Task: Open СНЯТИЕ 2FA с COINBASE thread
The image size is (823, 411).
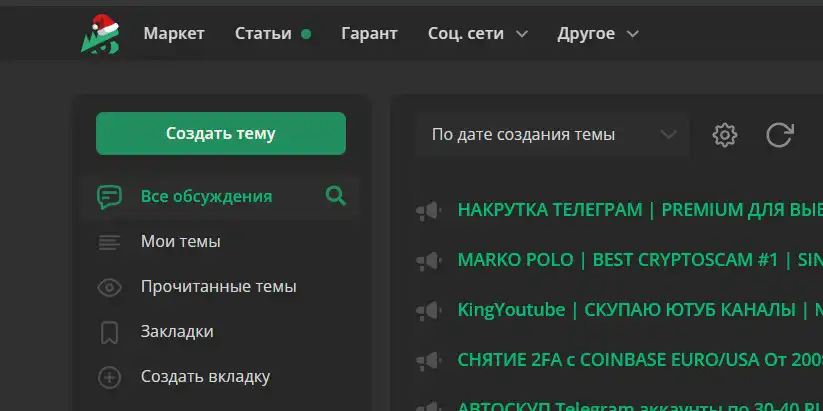Action: 640,360
